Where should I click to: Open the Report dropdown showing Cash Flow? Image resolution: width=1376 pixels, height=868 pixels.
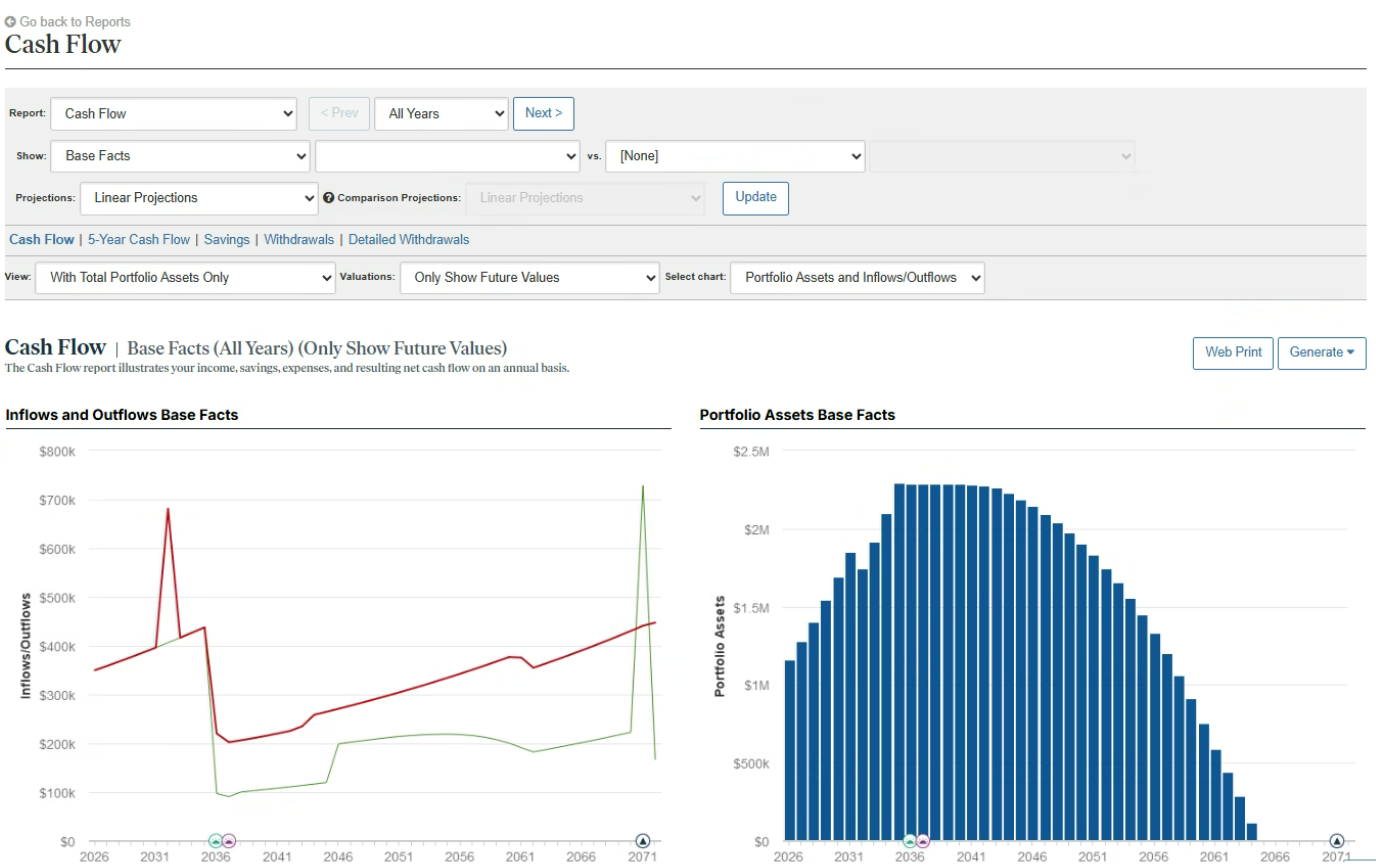click(x=175, y=114)
